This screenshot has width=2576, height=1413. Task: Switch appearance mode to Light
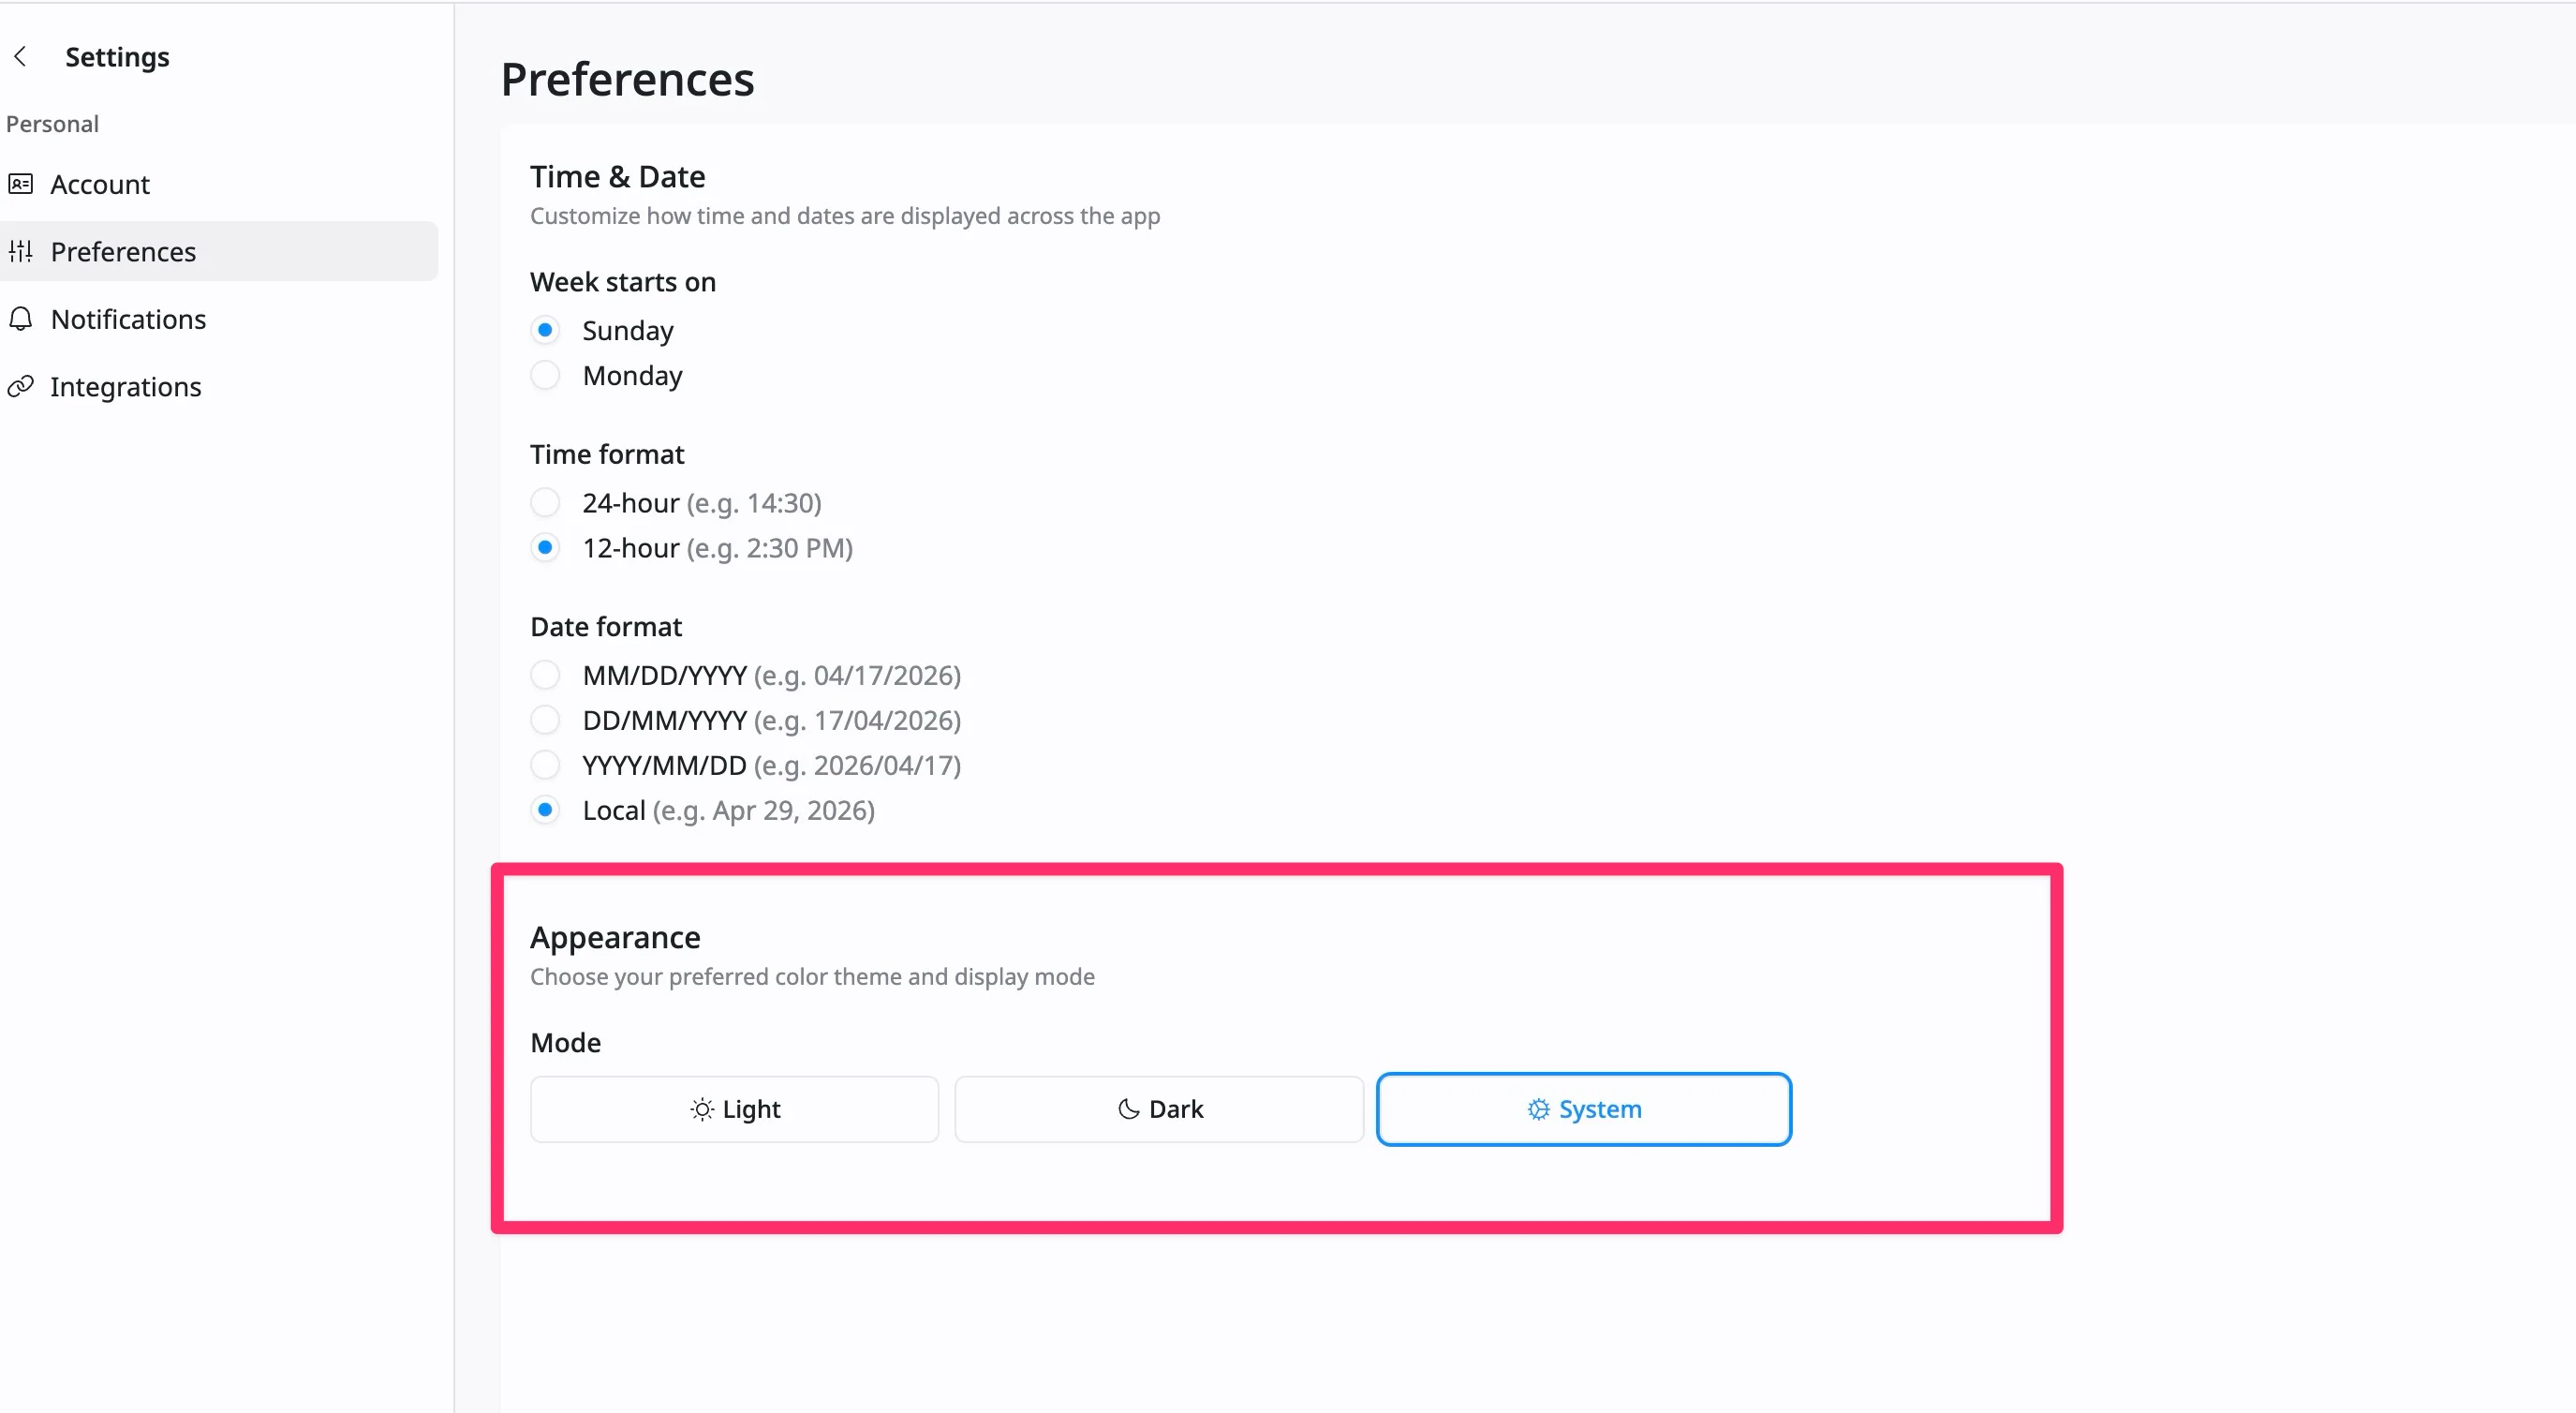[x=734, y=1109]
